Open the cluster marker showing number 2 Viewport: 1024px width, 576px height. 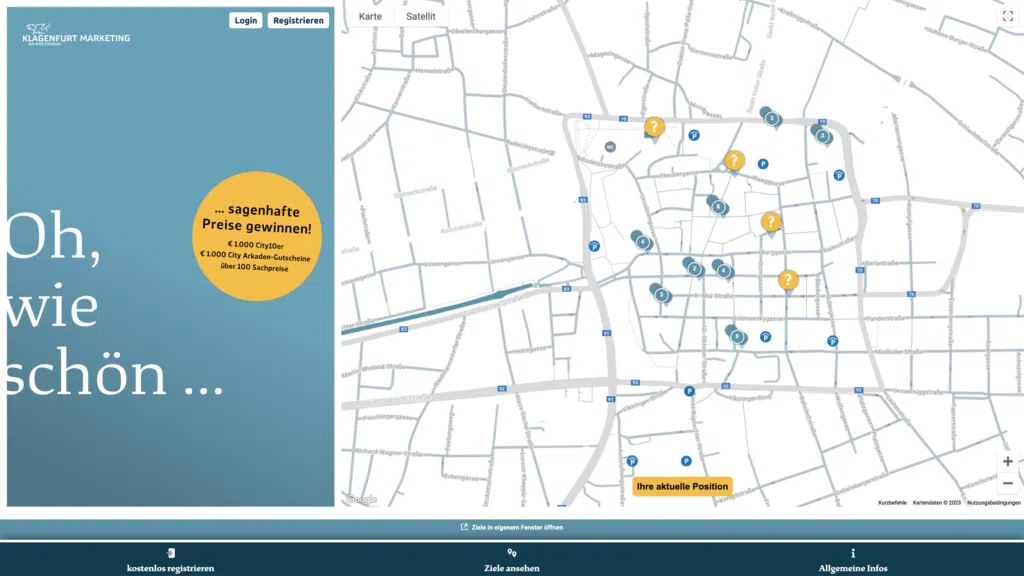pyautogui.click(x=693, y=268)
